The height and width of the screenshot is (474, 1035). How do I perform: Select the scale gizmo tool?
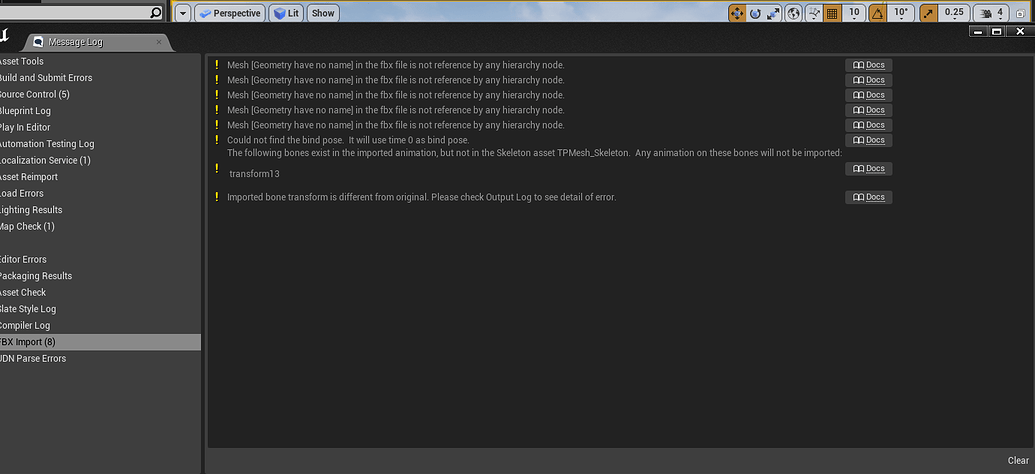point(773,13)
